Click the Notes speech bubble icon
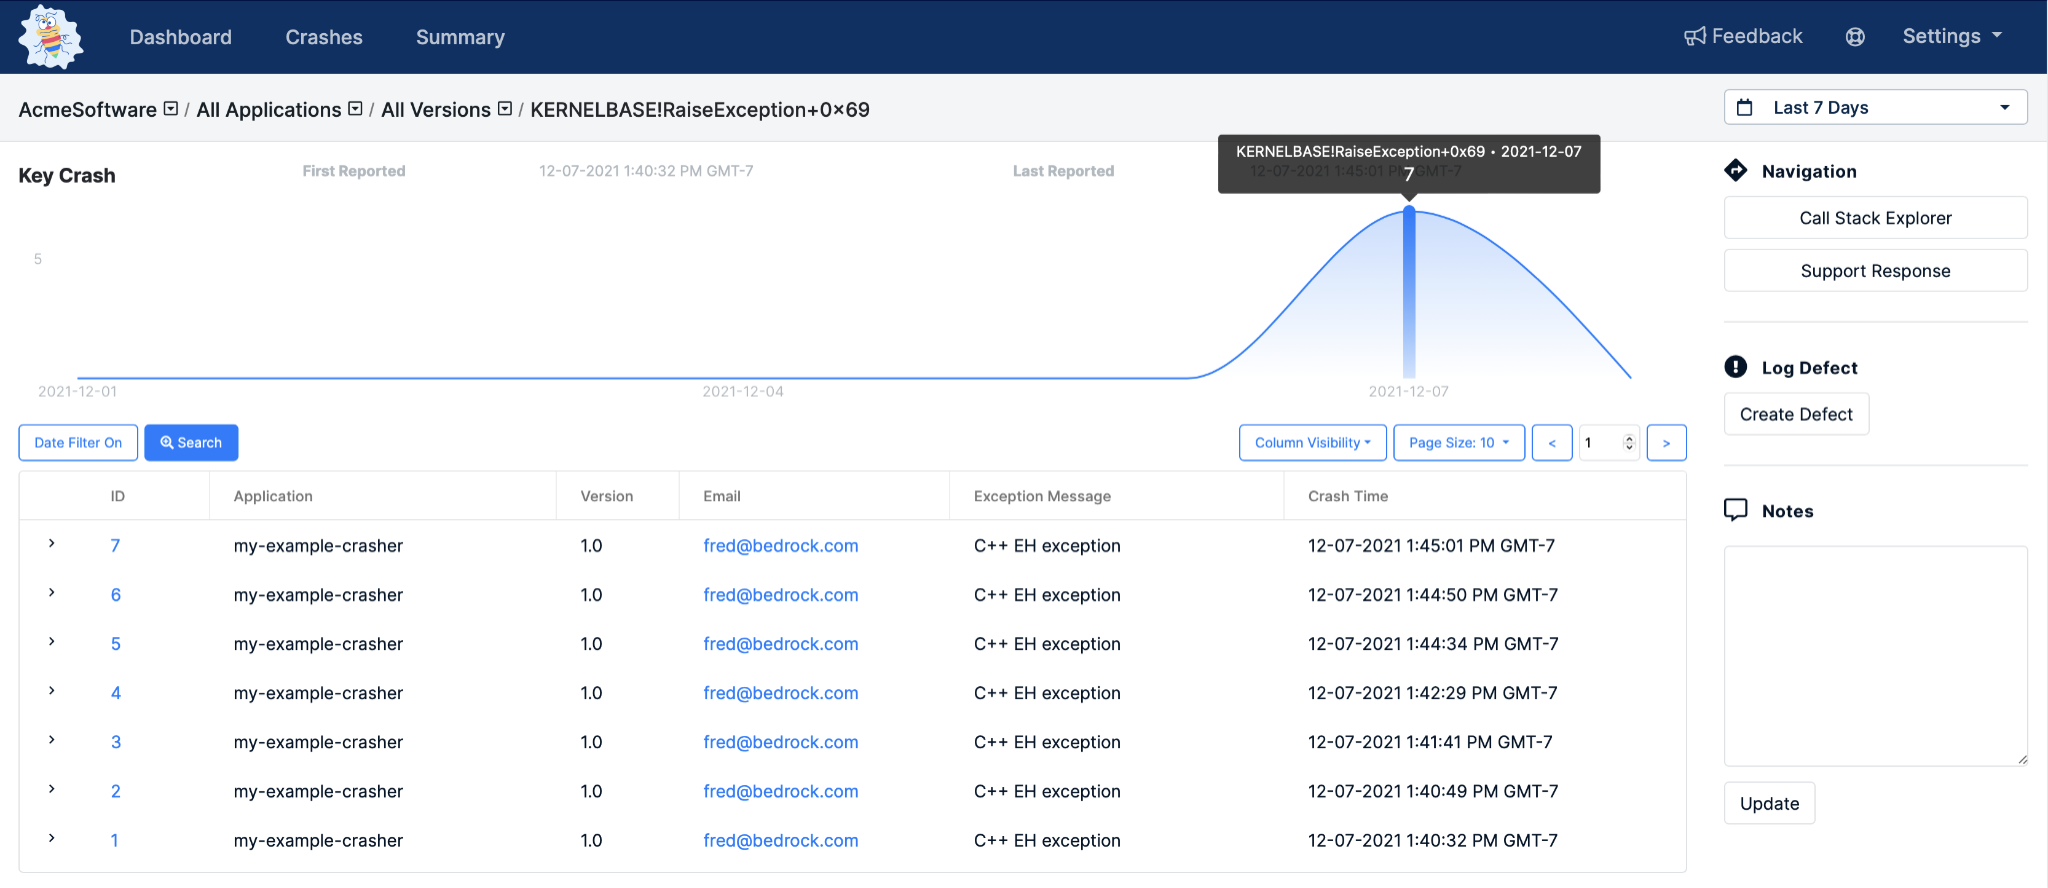Screen dimensions: 2048x888 [x=1736, y=510]
